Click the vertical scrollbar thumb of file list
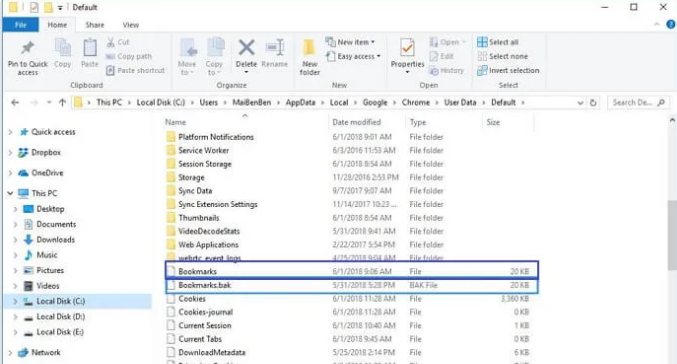Image resolution: width=677 pixels, height=364 pixels. tap(672, 235)
